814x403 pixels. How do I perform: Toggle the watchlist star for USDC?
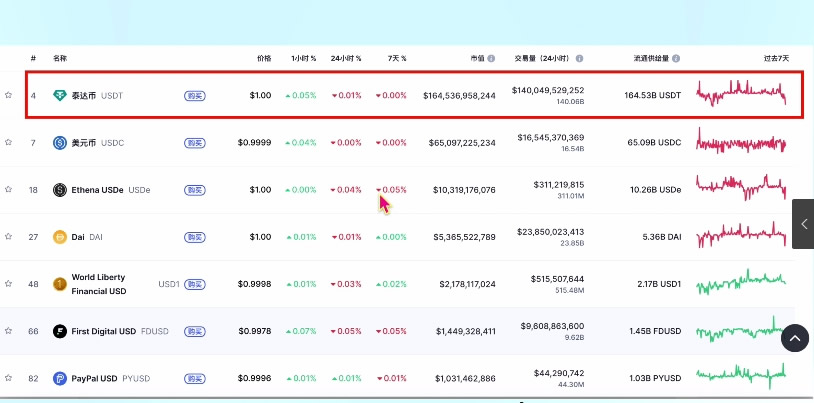coord(8,143)
